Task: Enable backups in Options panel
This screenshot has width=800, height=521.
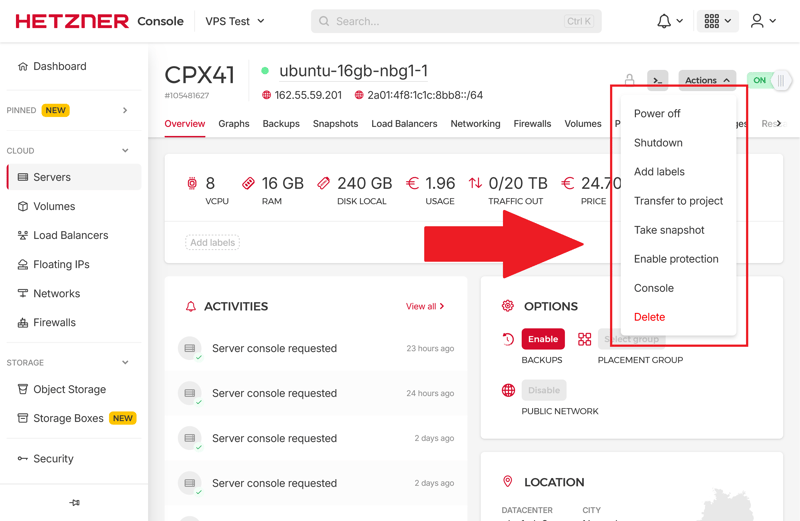Action: tap(542, 339)
